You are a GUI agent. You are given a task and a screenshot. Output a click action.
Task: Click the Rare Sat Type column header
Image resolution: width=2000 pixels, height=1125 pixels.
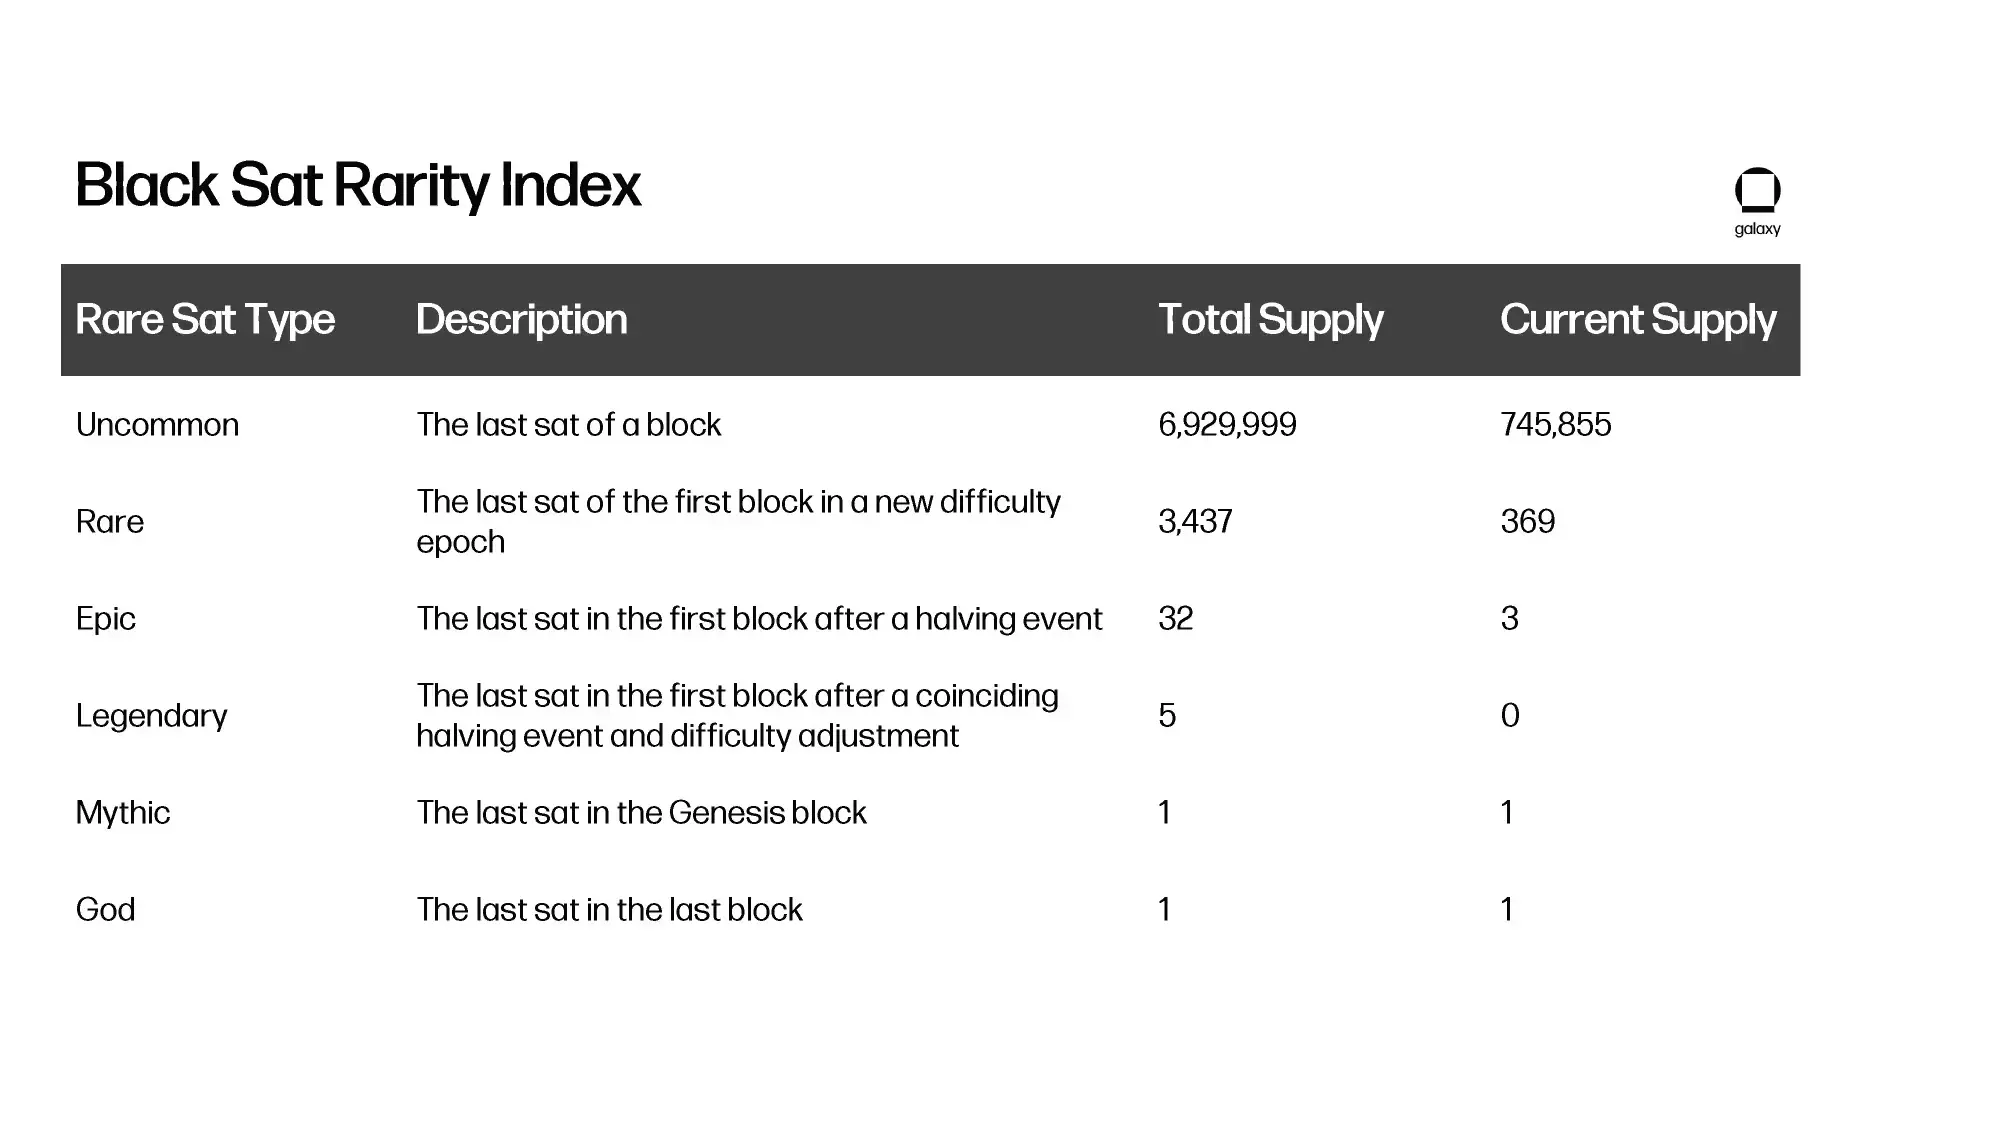pyautogui.click(x=205, y=320)
